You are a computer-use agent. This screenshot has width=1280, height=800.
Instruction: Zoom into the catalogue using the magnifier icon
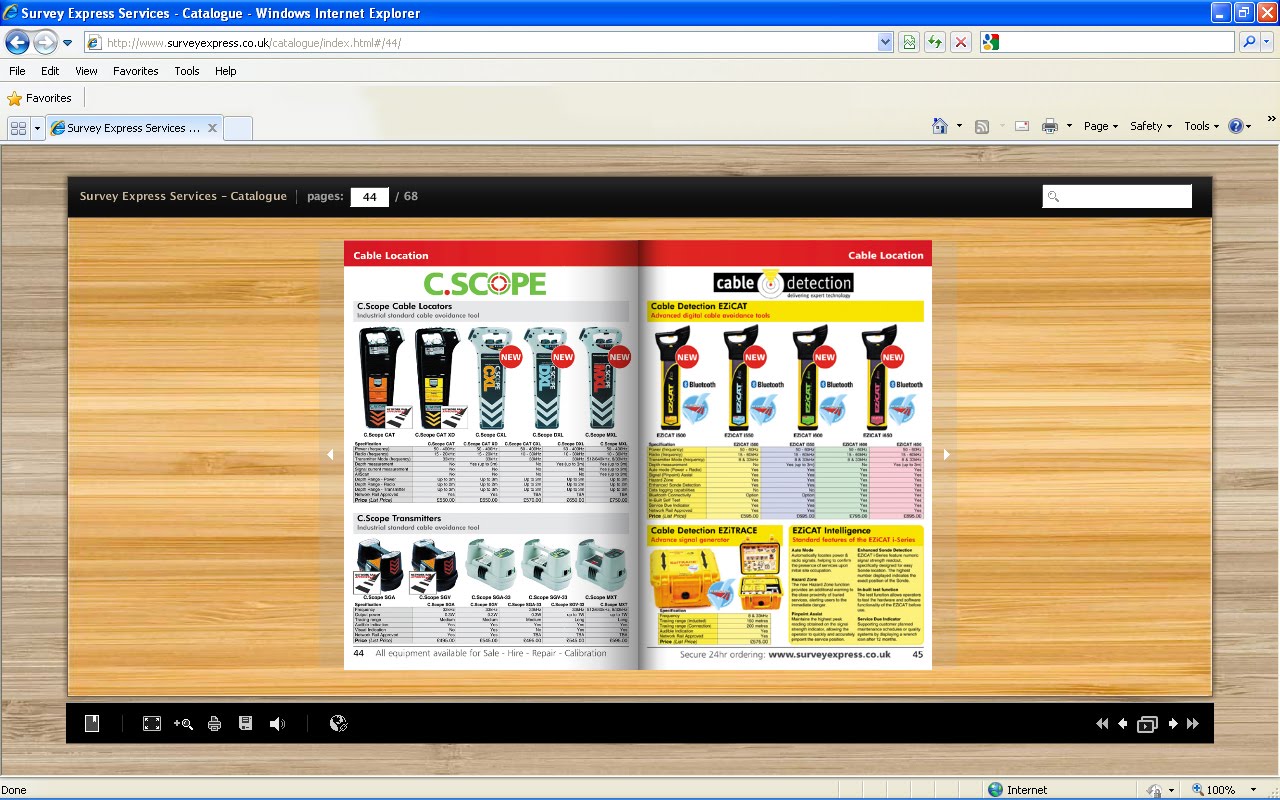(x=183, y=723)
